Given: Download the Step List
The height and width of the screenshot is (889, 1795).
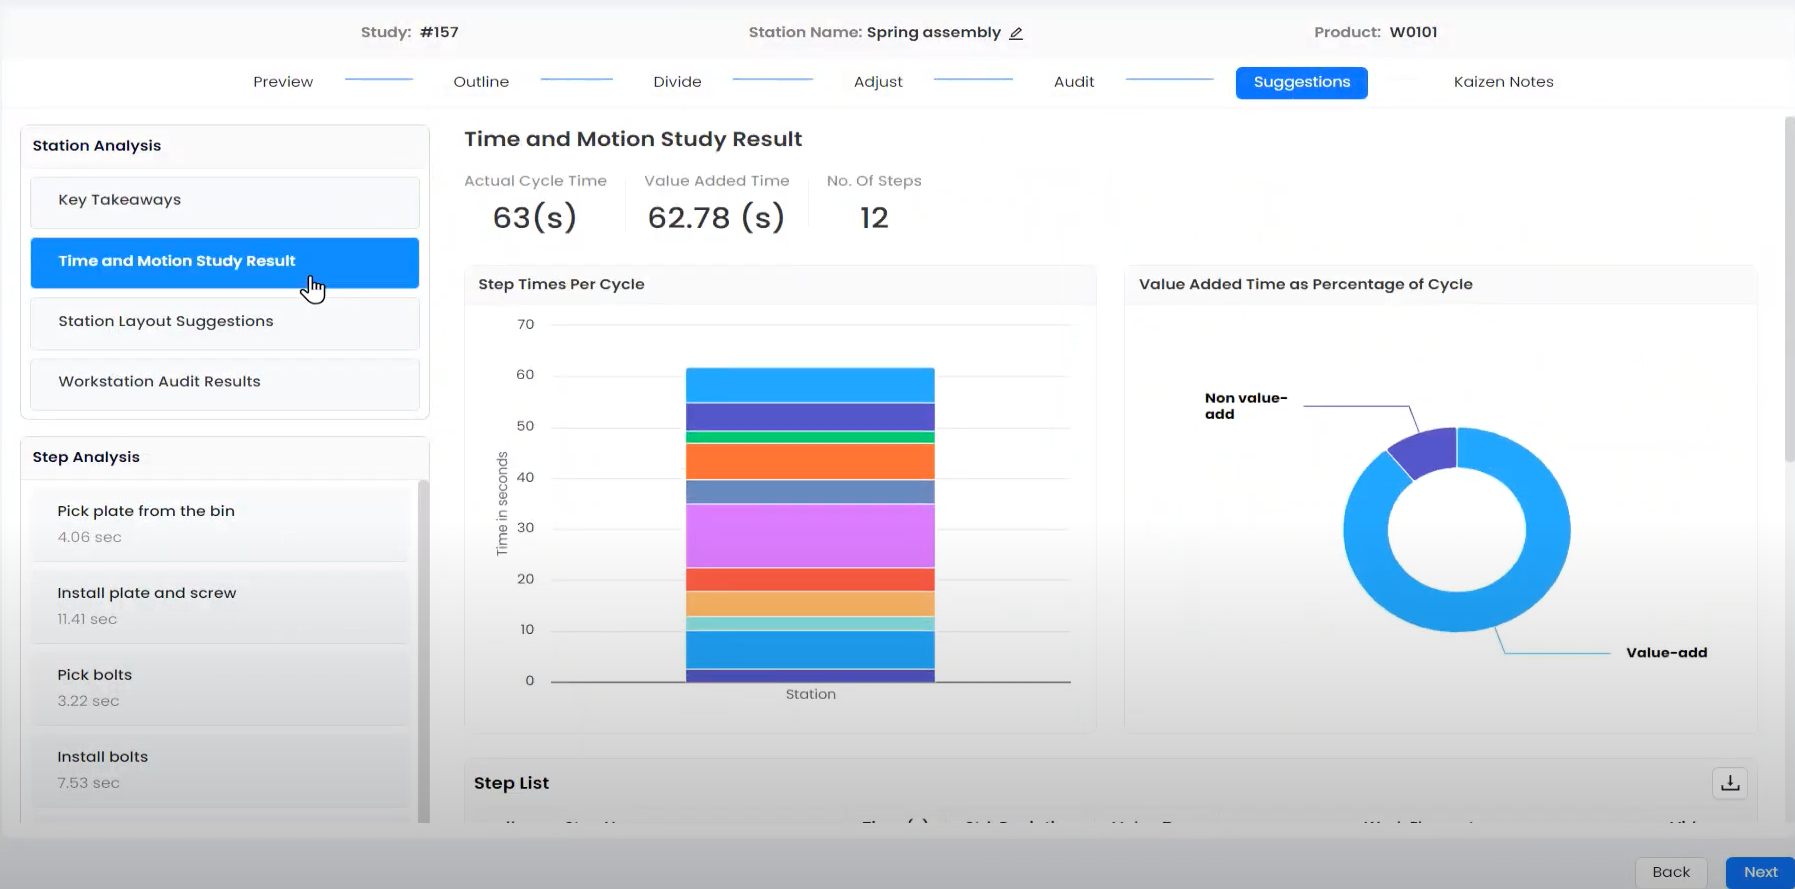Looking at the screenshot, I should click(x=1730, y=783).
